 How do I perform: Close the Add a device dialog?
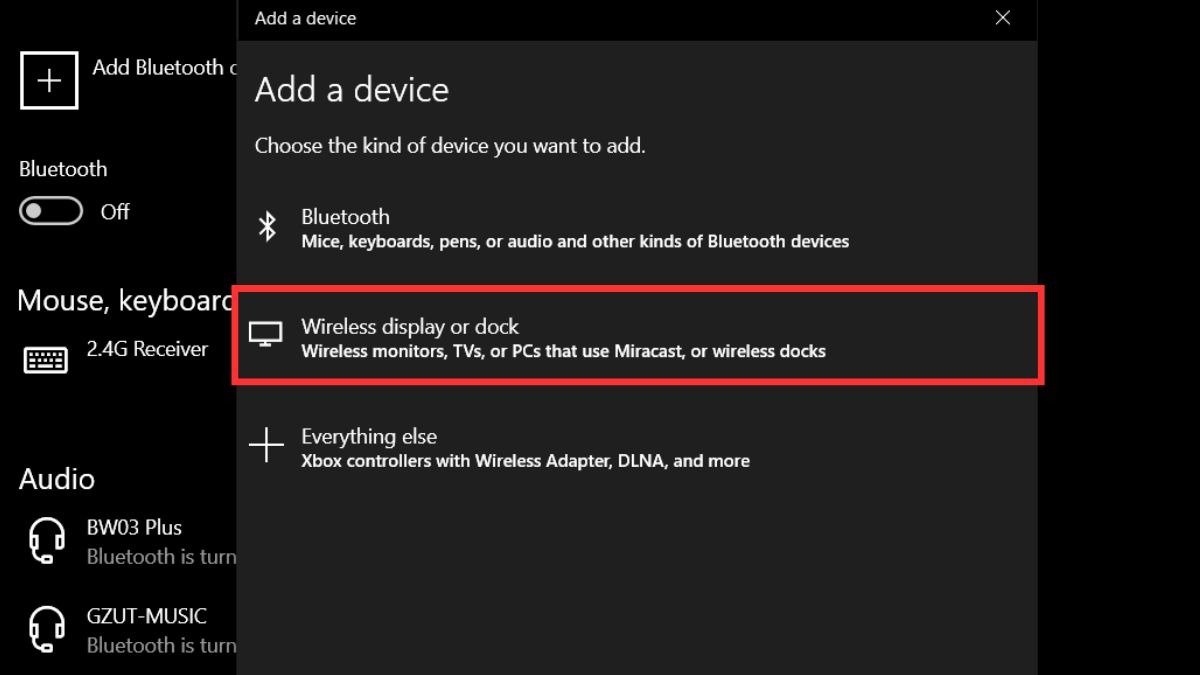pyautogui.click(x=1003, y=18)
